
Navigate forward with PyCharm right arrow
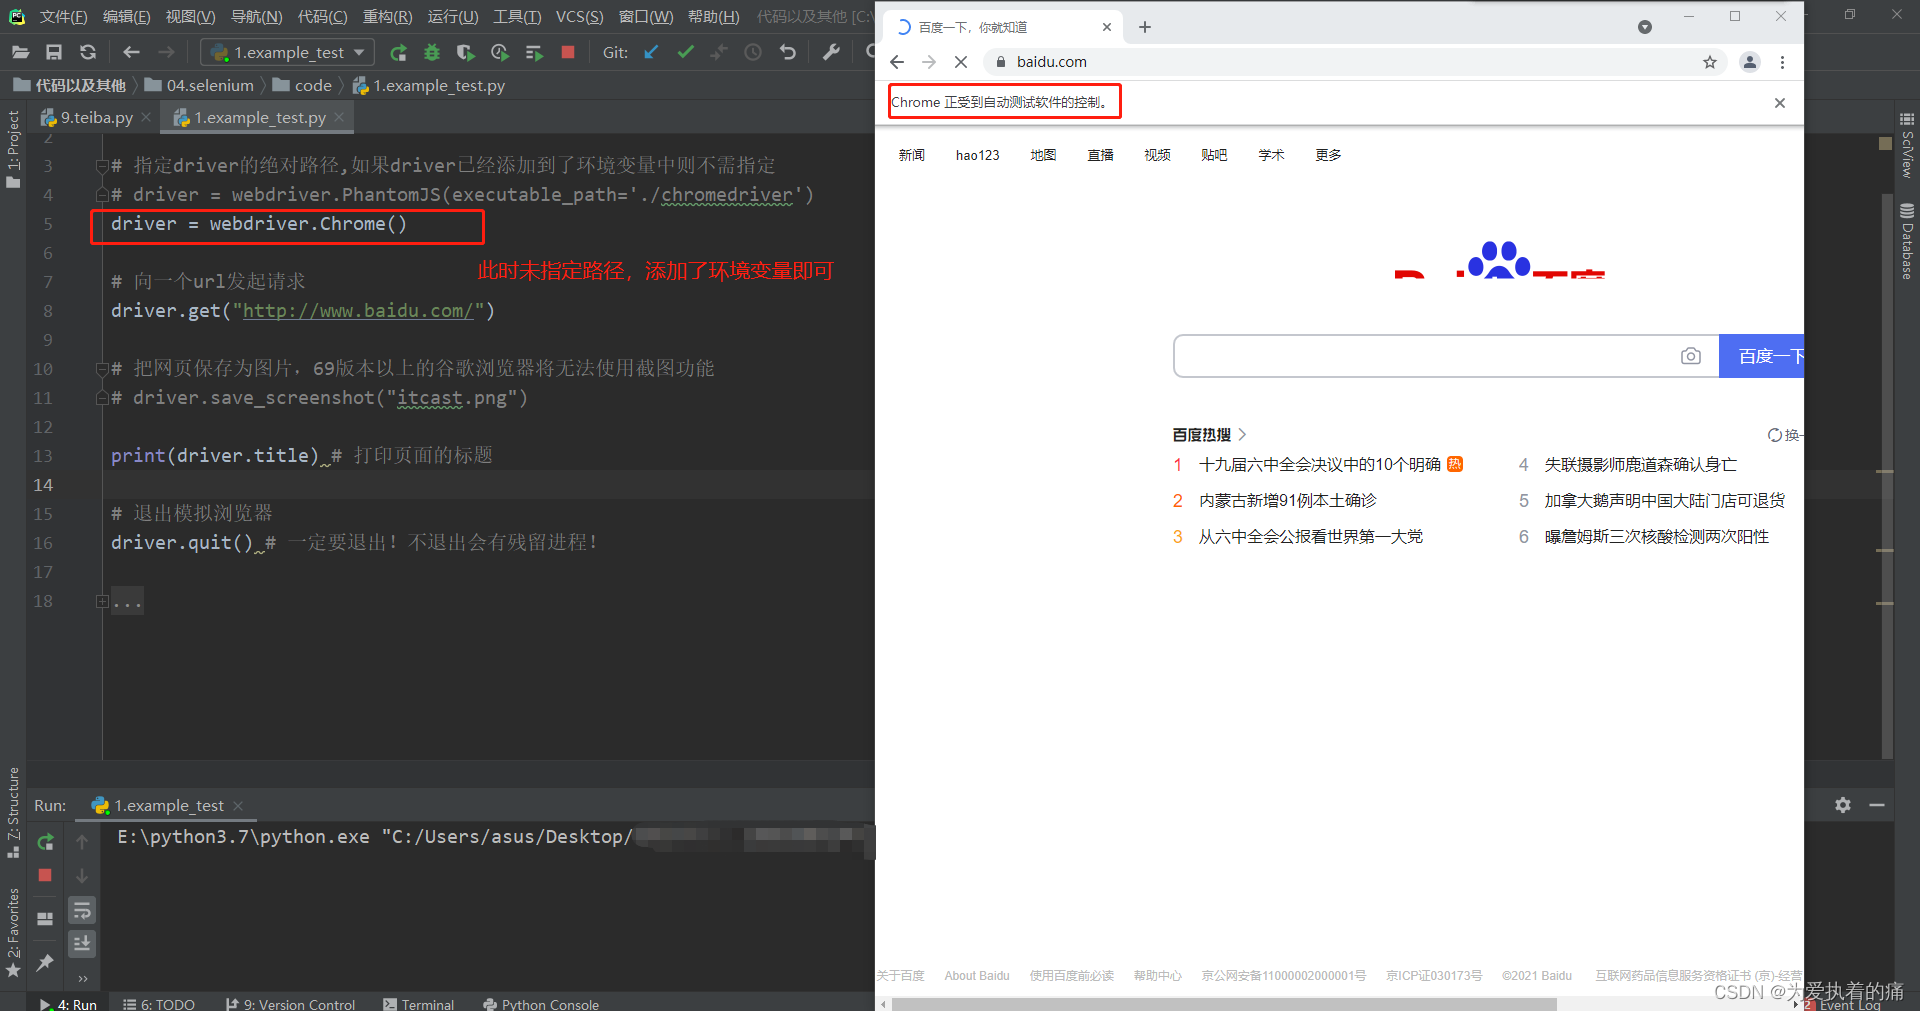[166, 52]
